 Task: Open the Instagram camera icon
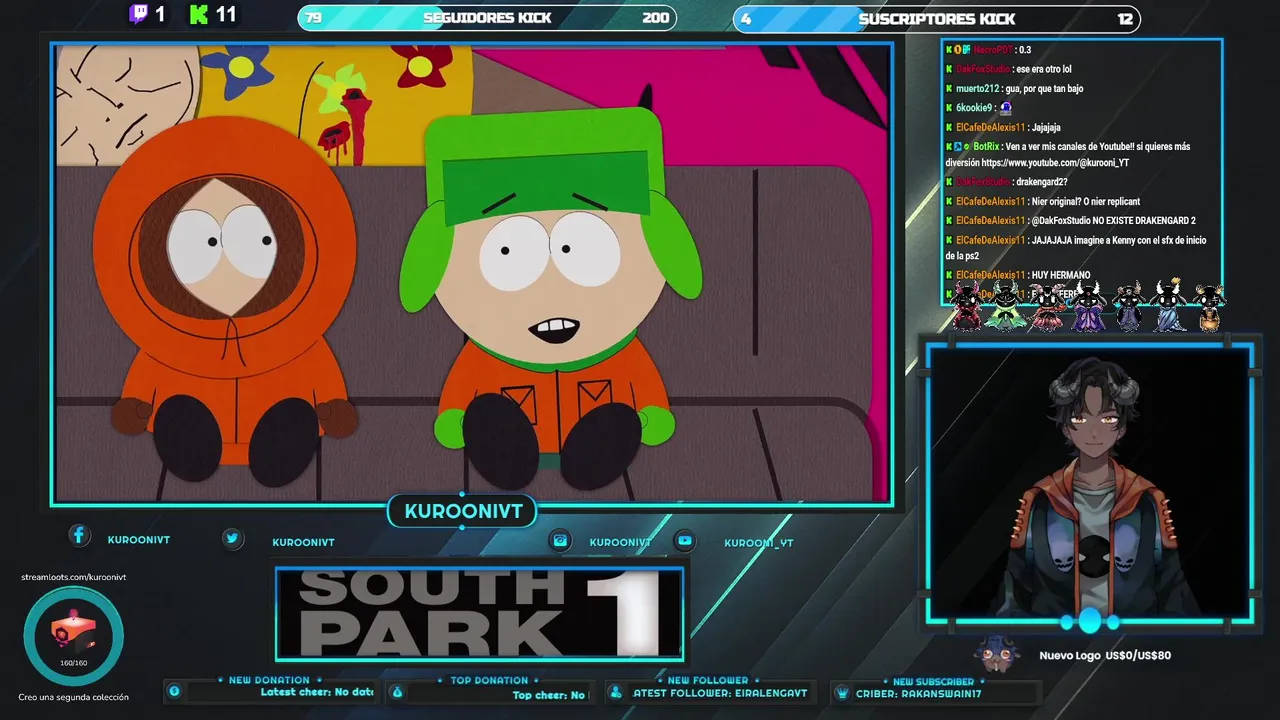click(561, 541)
